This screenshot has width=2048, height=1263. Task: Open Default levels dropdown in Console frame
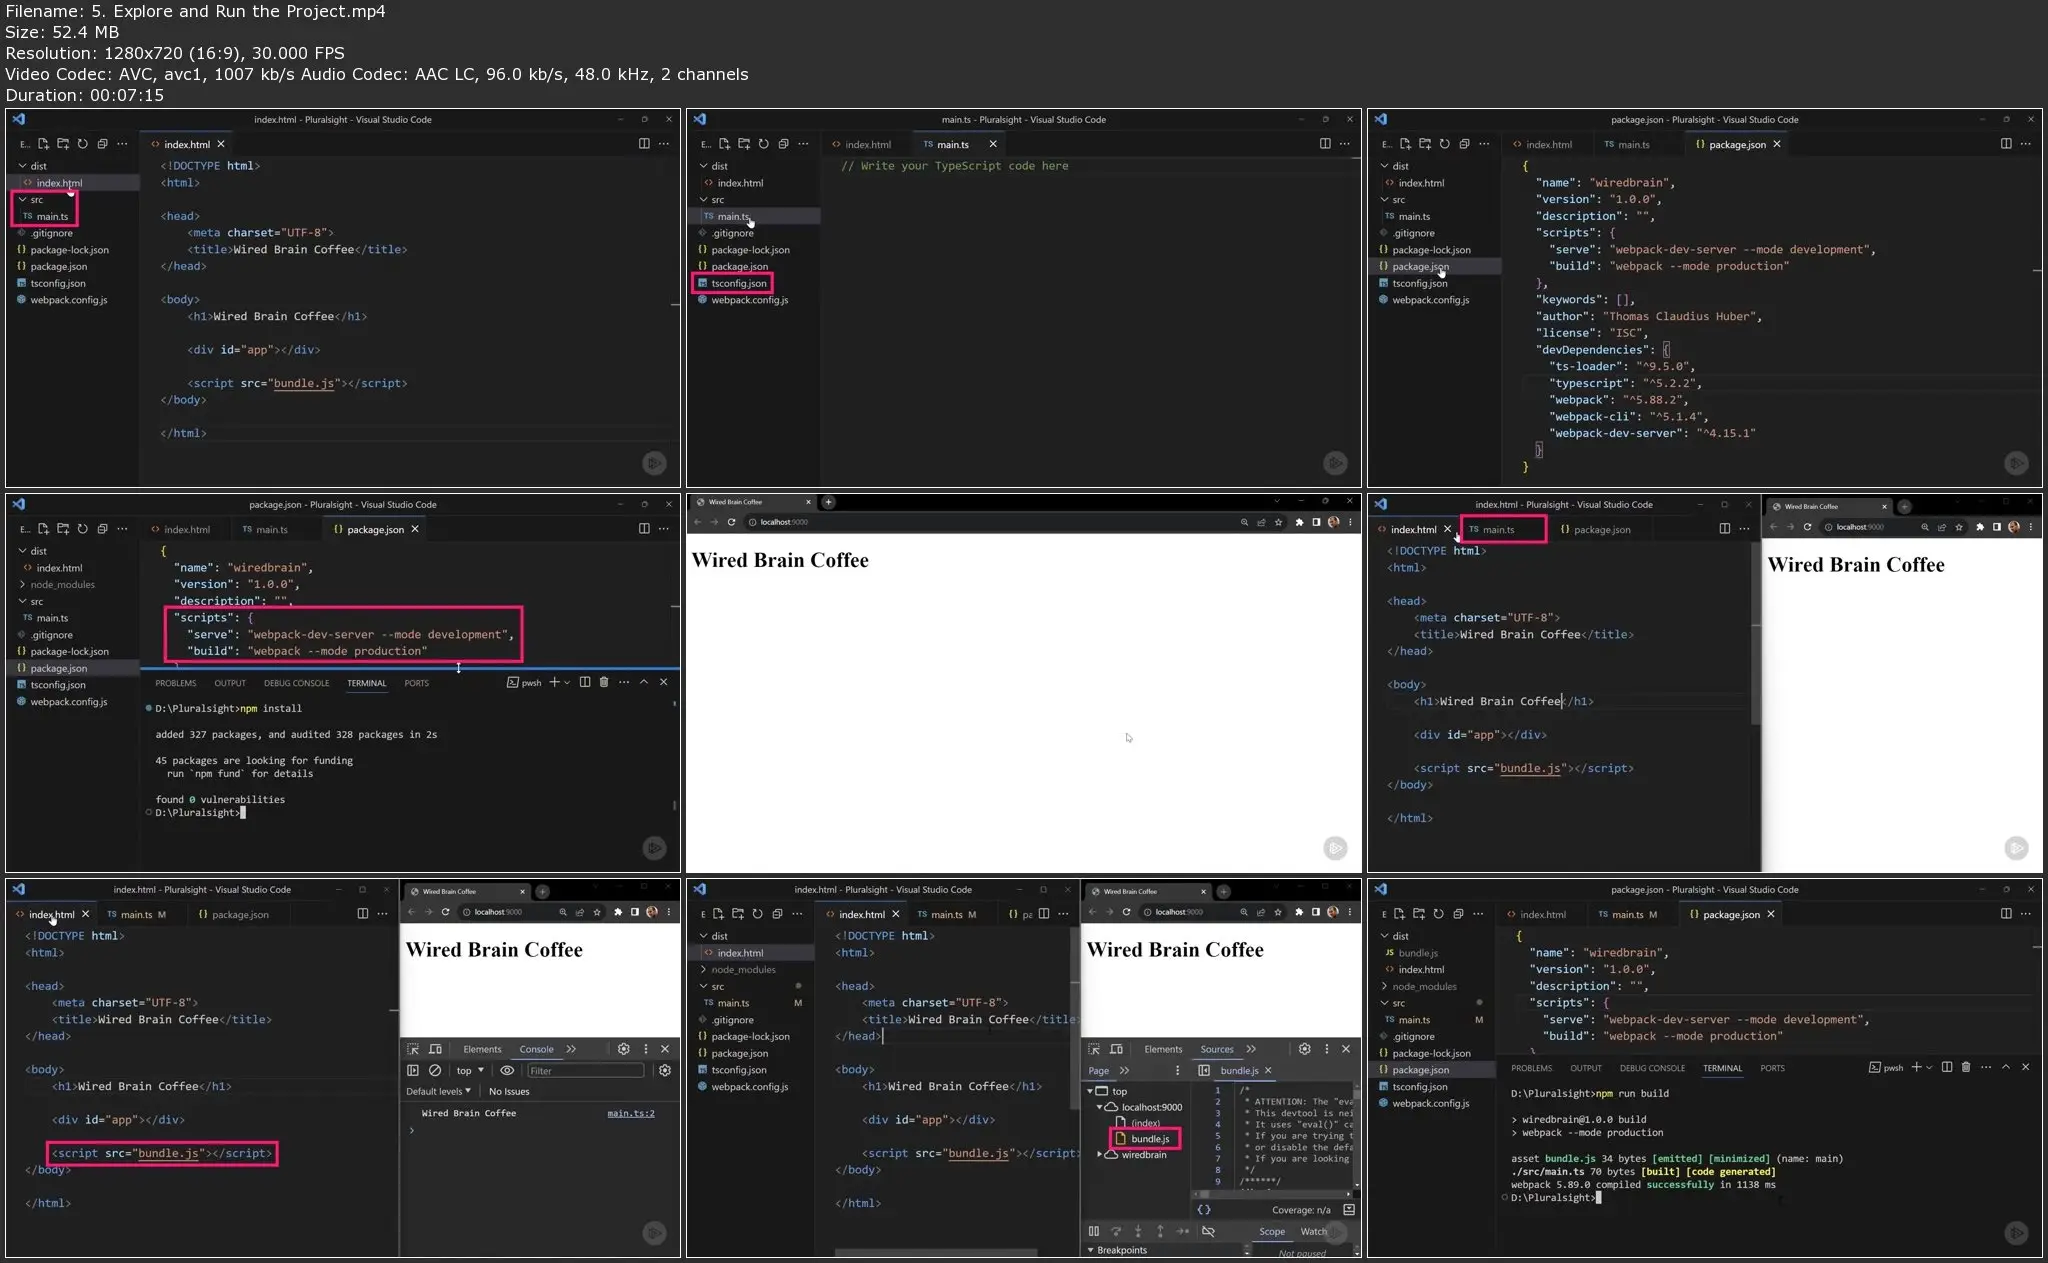pyautogui.click(x=438, y=1091)
